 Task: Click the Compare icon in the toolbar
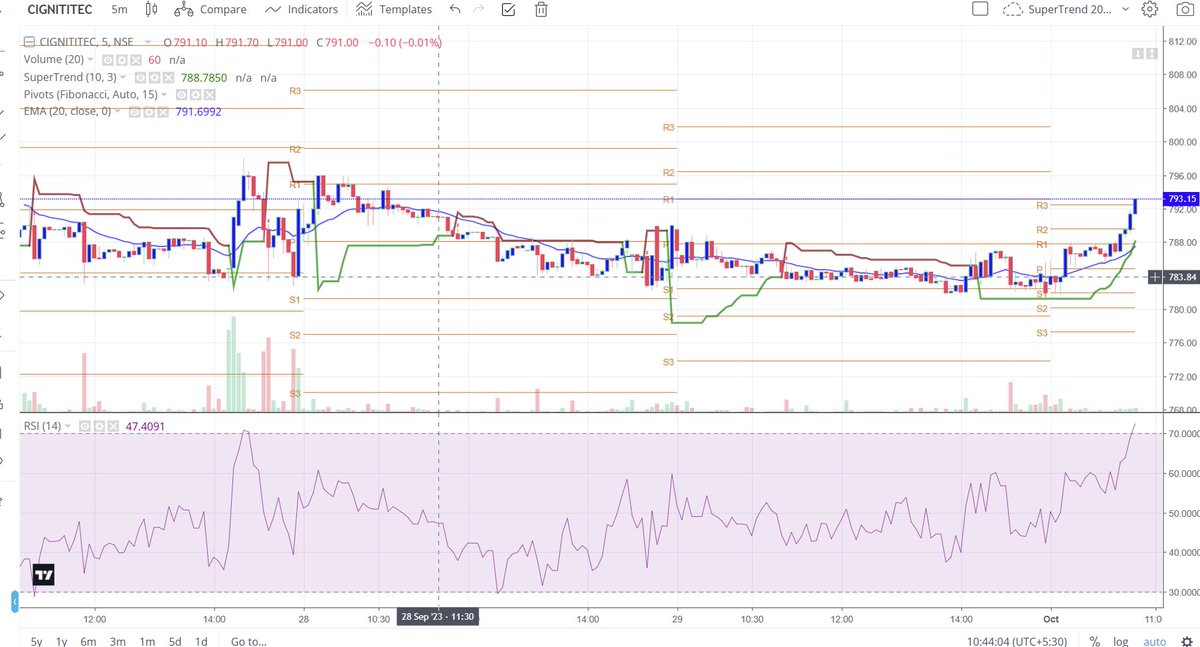point(183,10)
